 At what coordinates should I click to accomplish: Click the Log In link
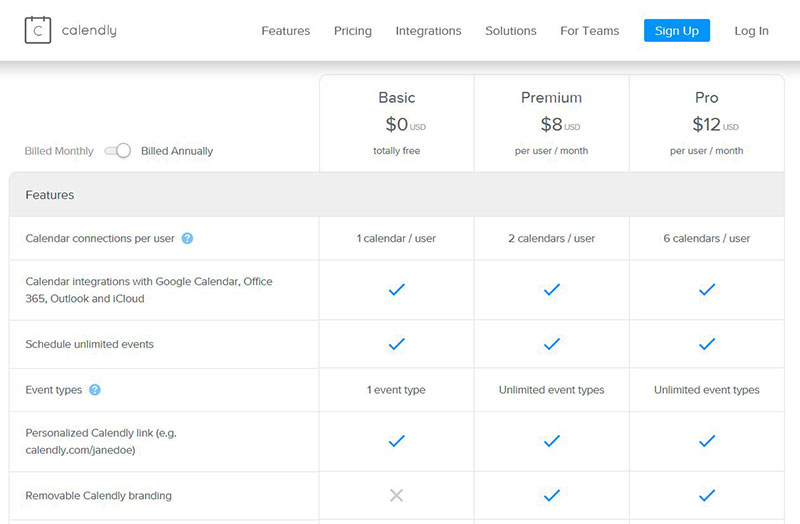(x=751, y=31)
